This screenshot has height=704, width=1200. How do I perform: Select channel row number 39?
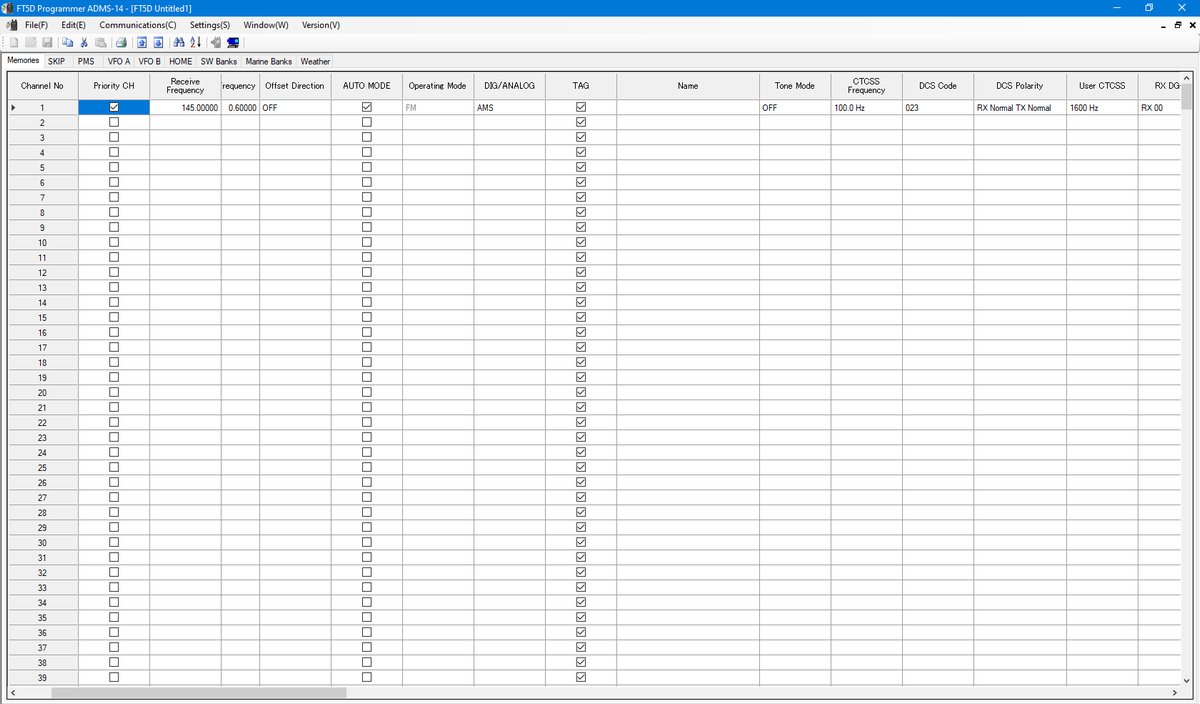click(x=42, y=677)
